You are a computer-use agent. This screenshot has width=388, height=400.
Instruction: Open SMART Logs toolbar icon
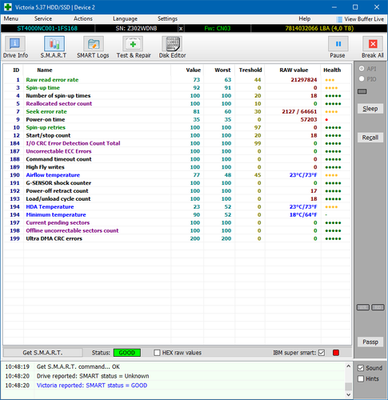point(93,48)
